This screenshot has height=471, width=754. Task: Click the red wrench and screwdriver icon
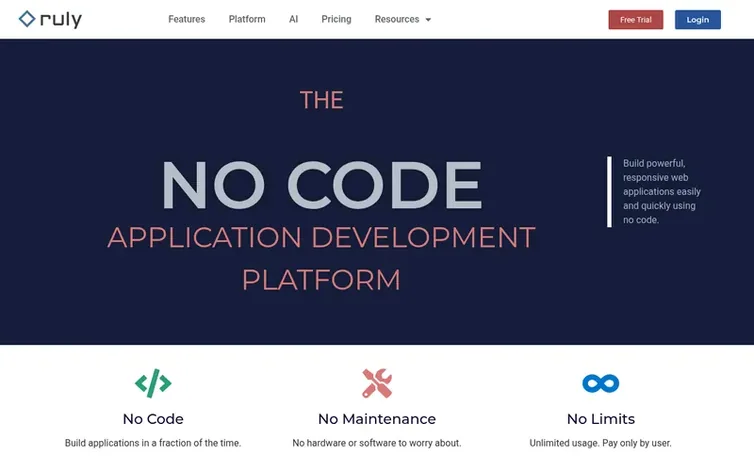[377, 383]
